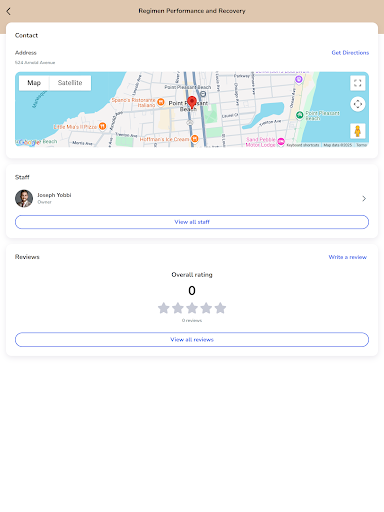Click the 0 reviews count text
Image resolution: width=384 pixels, height=512 pixels.
point(192,320)
